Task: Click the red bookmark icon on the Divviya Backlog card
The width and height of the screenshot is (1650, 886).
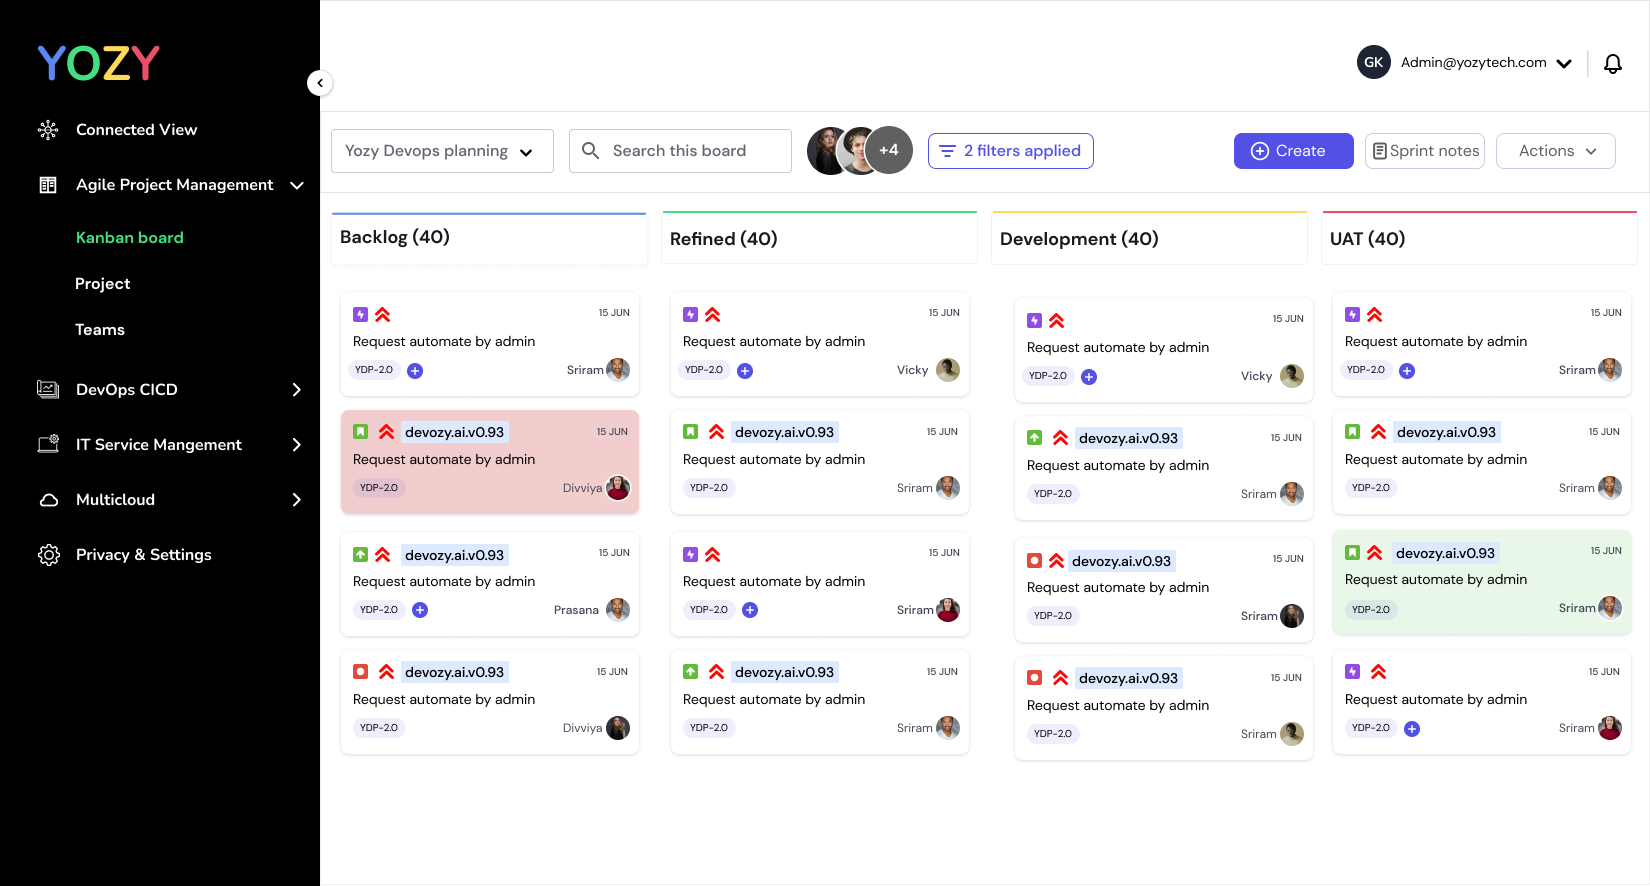Action: click(x=361, y=672)
